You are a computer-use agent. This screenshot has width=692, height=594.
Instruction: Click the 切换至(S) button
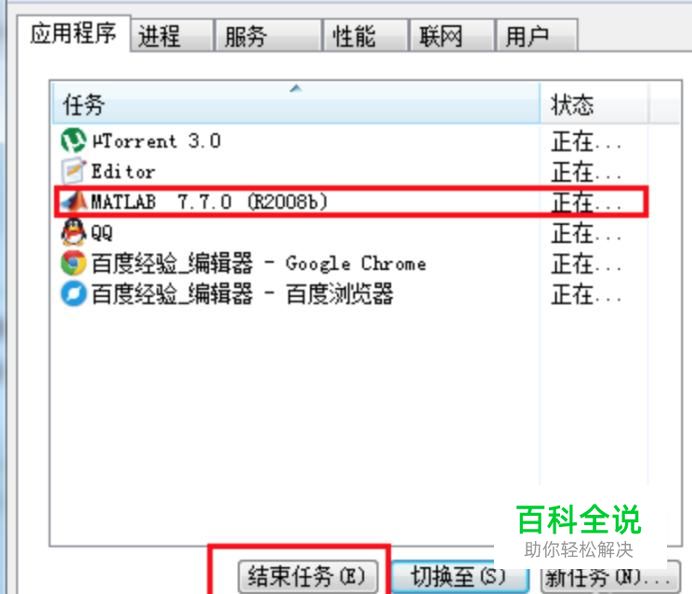click(x=459, y=576)
